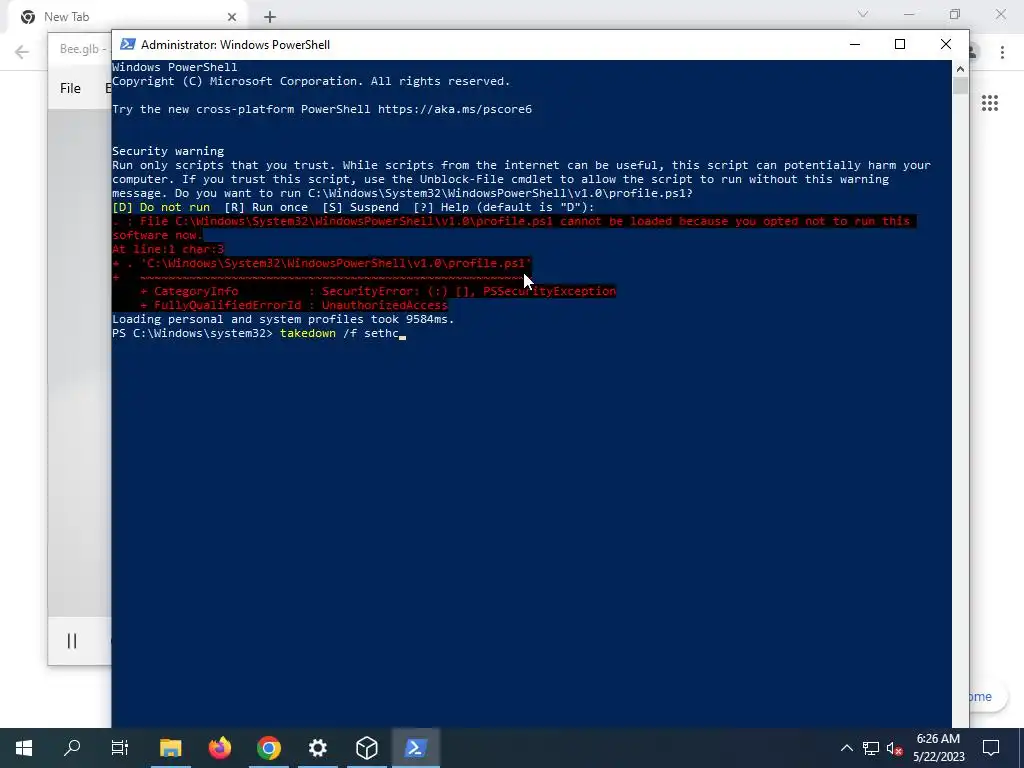Open the Start menu
Image resolution: width=1024 pixels, height=768 pixels.
pyautogui.click(x=24, y=748)
